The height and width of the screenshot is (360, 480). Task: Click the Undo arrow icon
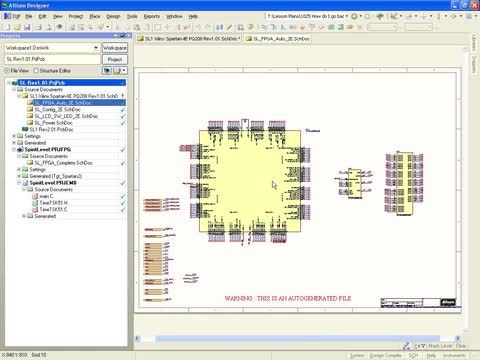click(x=198, y=27)
